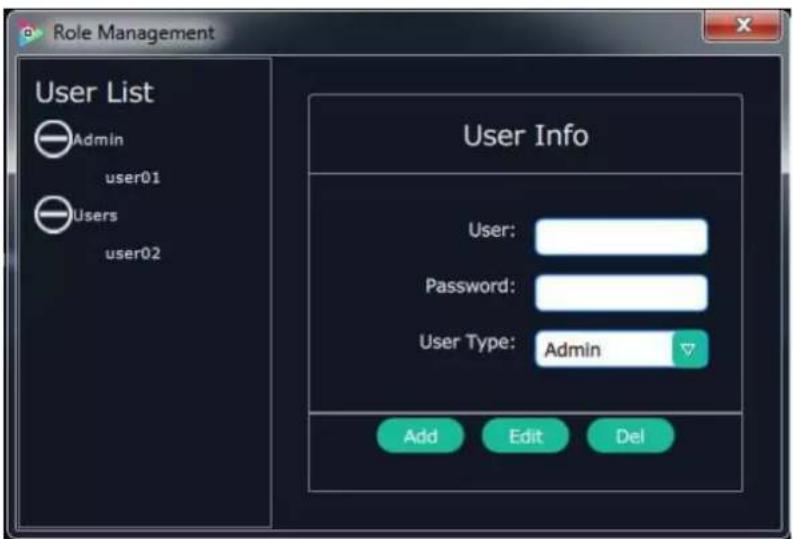Image resolution: width=793 pixels, height=539 pixels.
Task: Open the User Type dropdown arrow
Action: pos(689,349)
